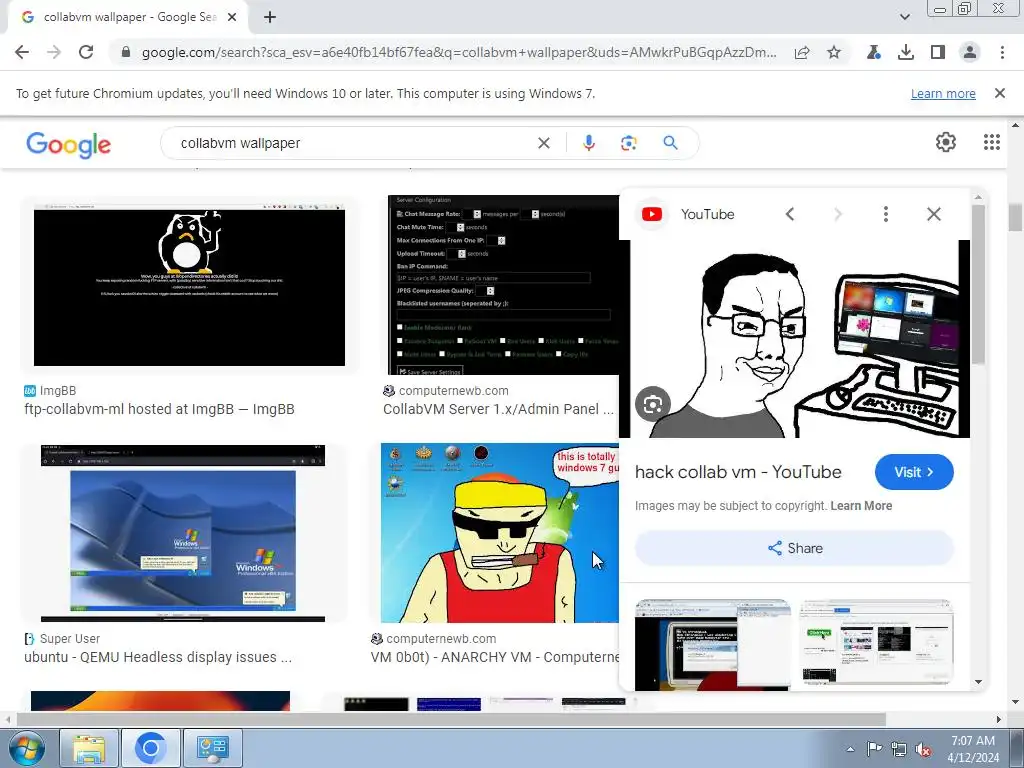Click ubuntu - QEMU Headless display issues title
1024x768 pixels.
(x=158, y=657)
